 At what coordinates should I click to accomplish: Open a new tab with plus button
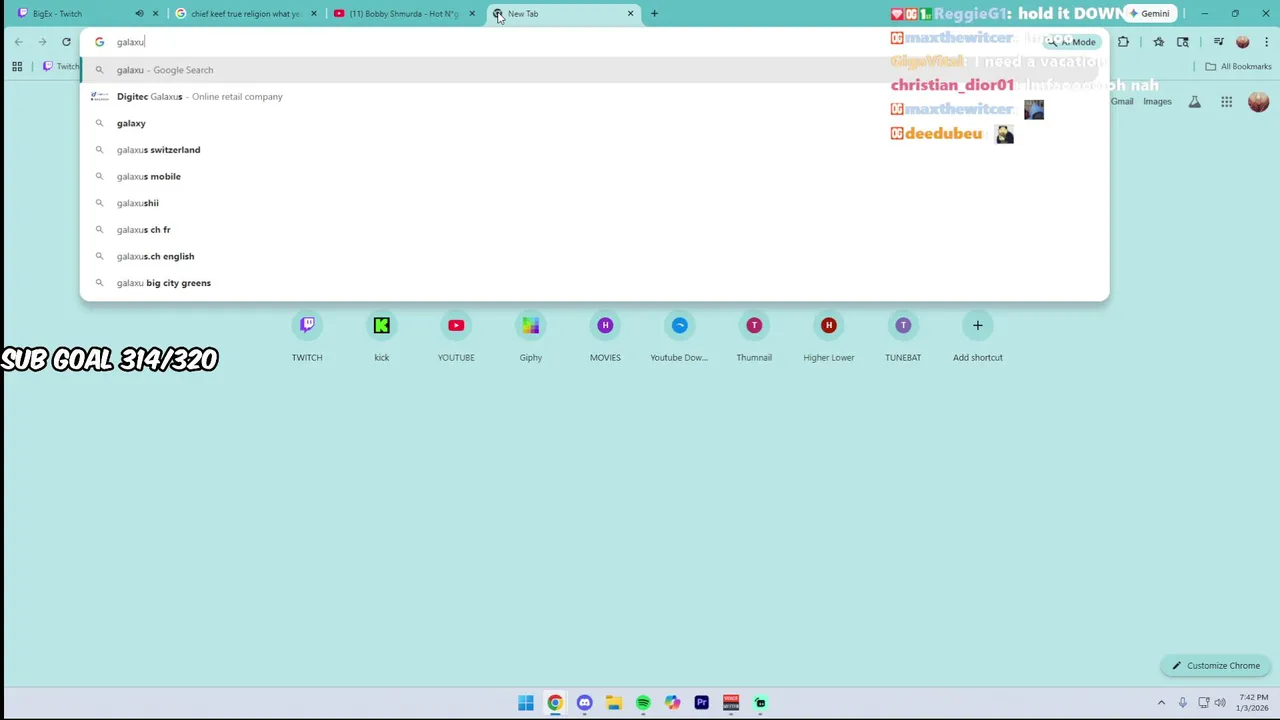(654, 14)
